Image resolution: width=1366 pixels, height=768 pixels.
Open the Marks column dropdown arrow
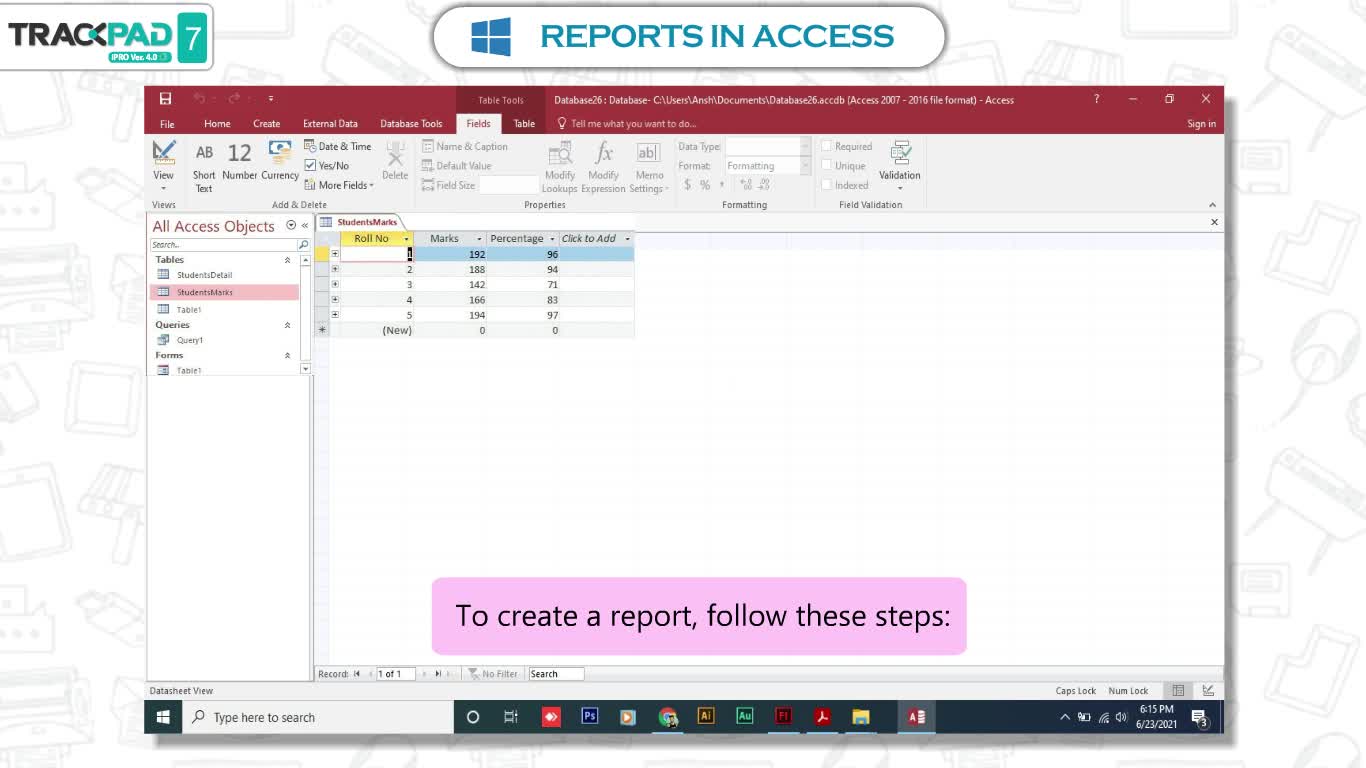[x=479, y=239]
